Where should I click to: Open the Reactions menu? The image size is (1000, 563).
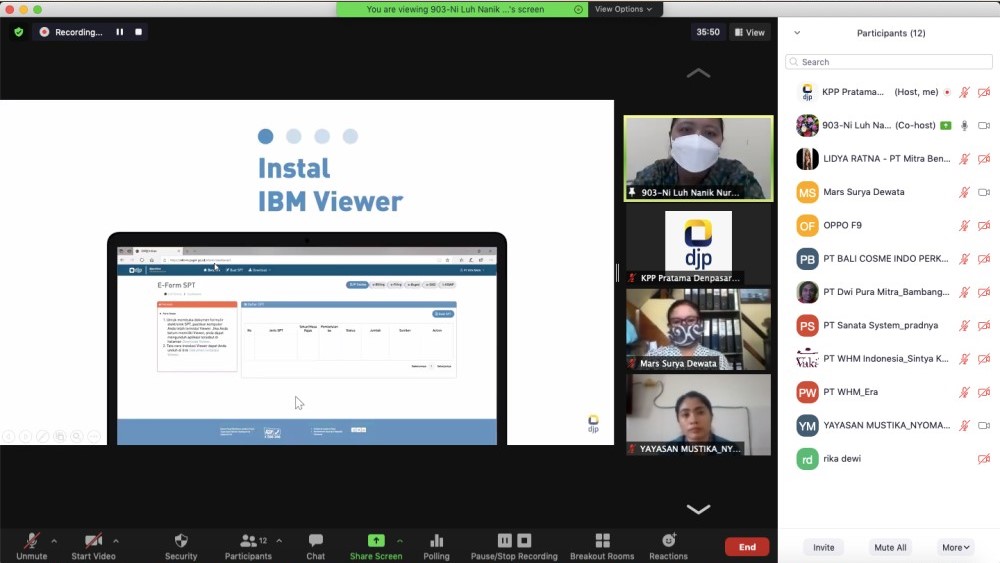[x=668, y=541]
